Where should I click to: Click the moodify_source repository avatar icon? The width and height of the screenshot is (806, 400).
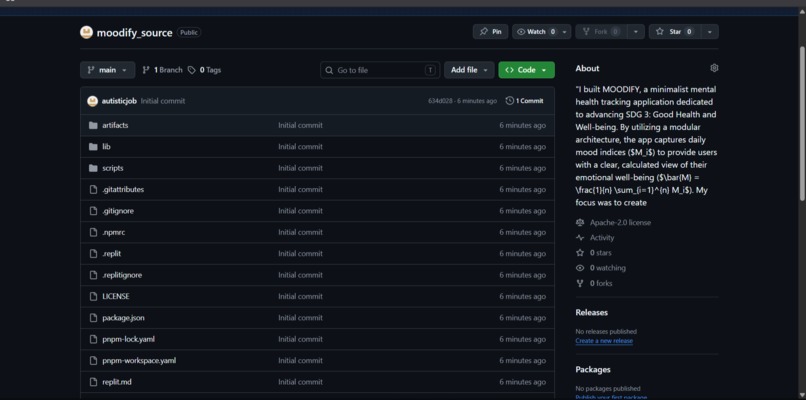pyautogui.click(x=86, y=32)
